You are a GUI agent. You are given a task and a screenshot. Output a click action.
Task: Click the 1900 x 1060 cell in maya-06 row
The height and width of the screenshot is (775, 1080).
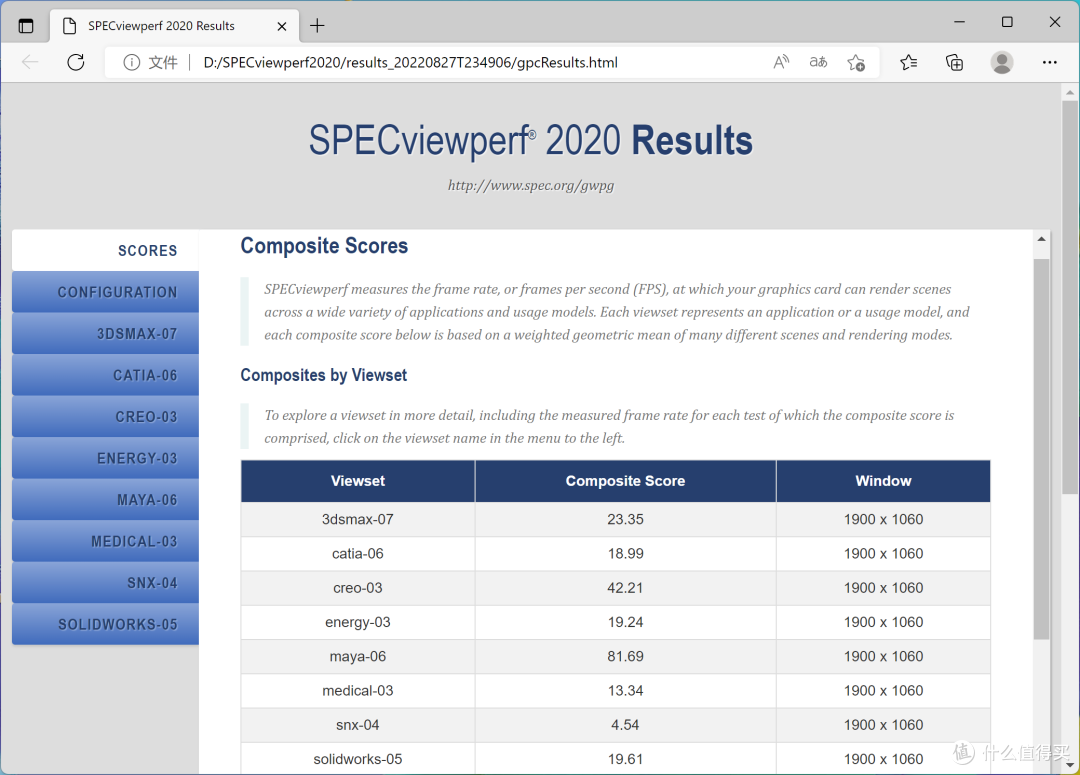883,657
